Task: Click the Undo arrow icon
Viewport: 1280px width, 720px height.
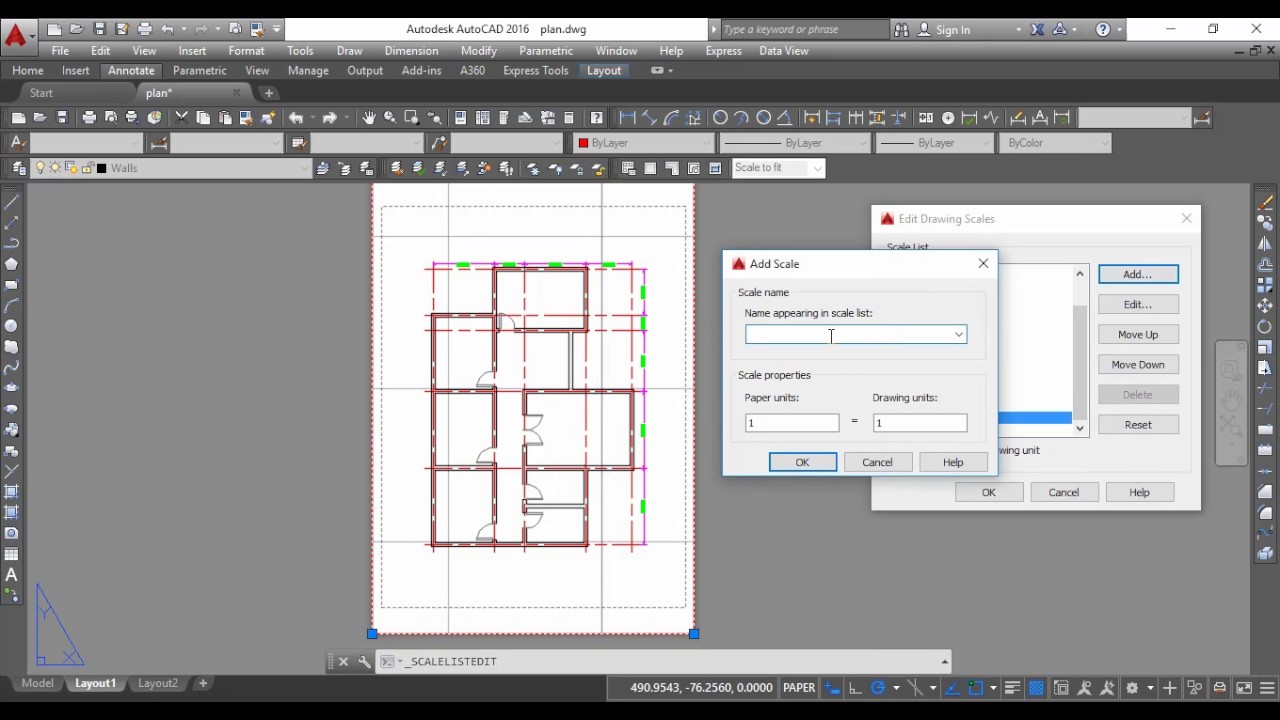Action: [x=296, y=117]
